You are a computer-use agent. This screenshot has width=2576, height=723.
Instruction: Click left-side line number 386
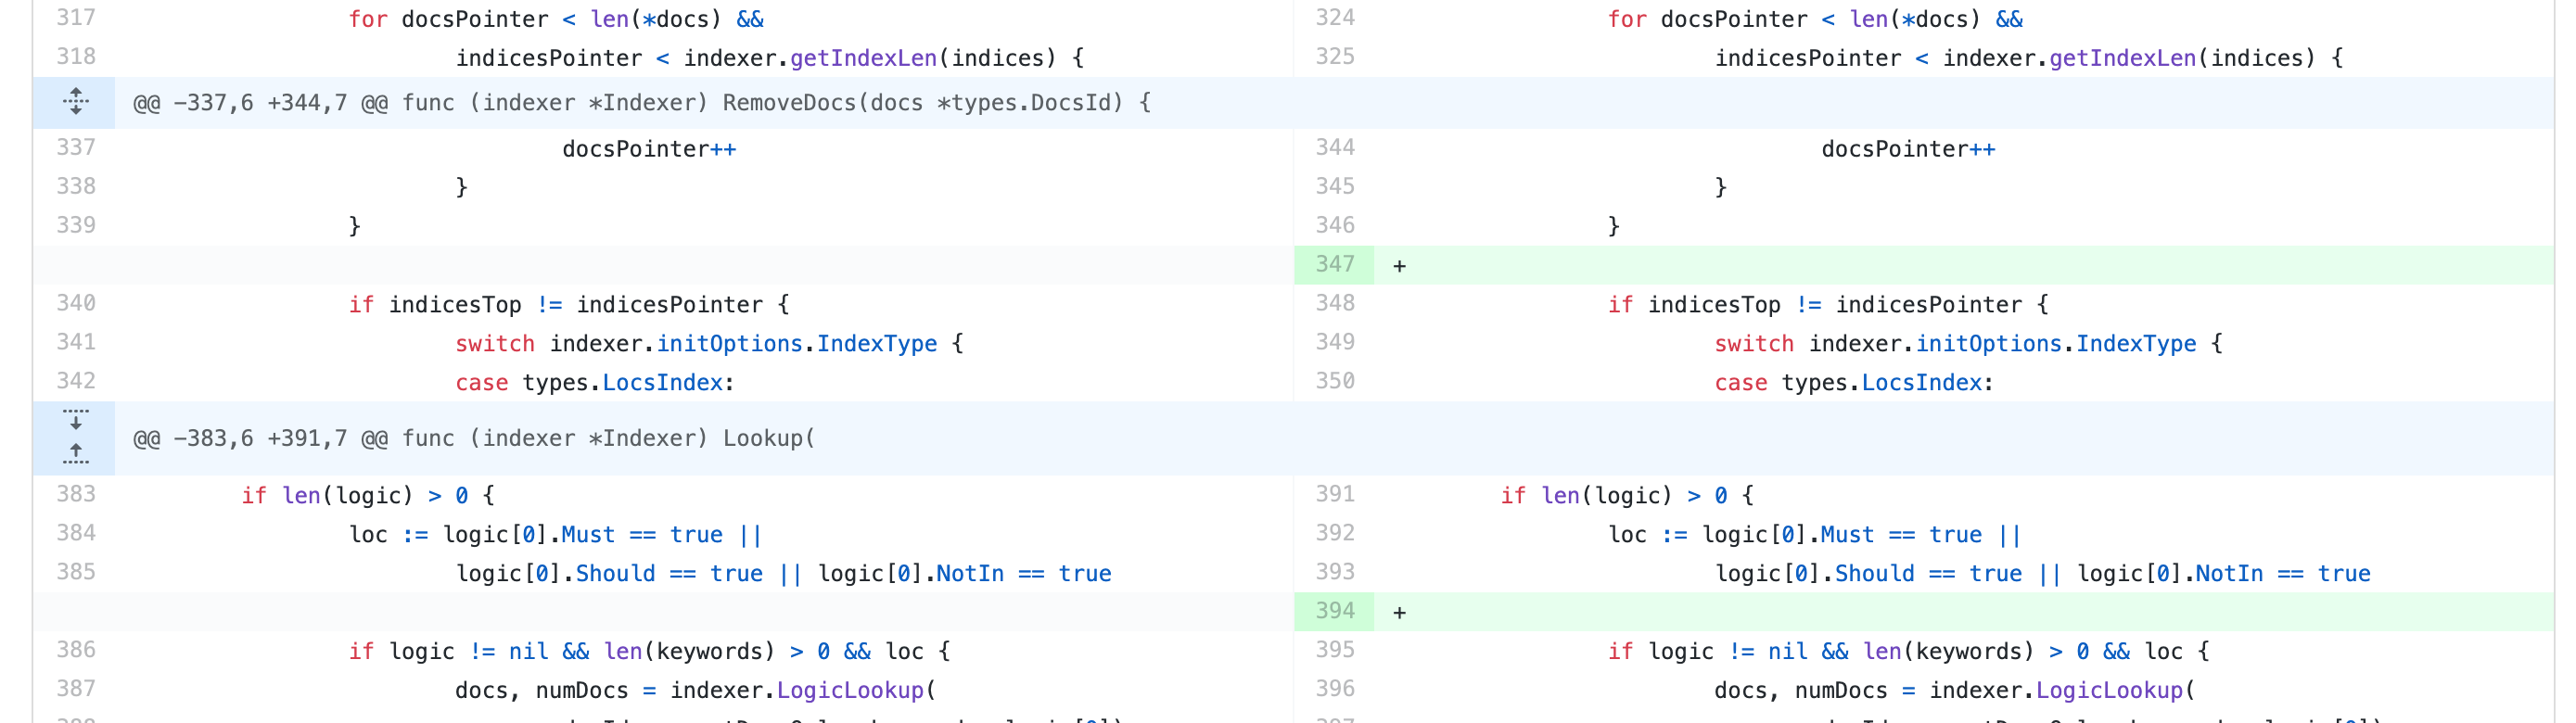76,651
